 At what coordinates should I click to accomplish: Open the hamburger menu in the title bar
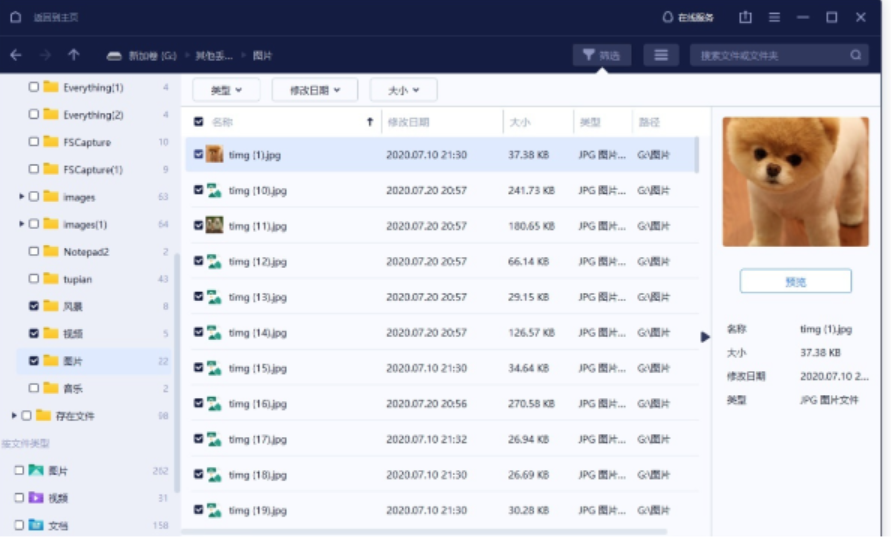tap(774, 17)
